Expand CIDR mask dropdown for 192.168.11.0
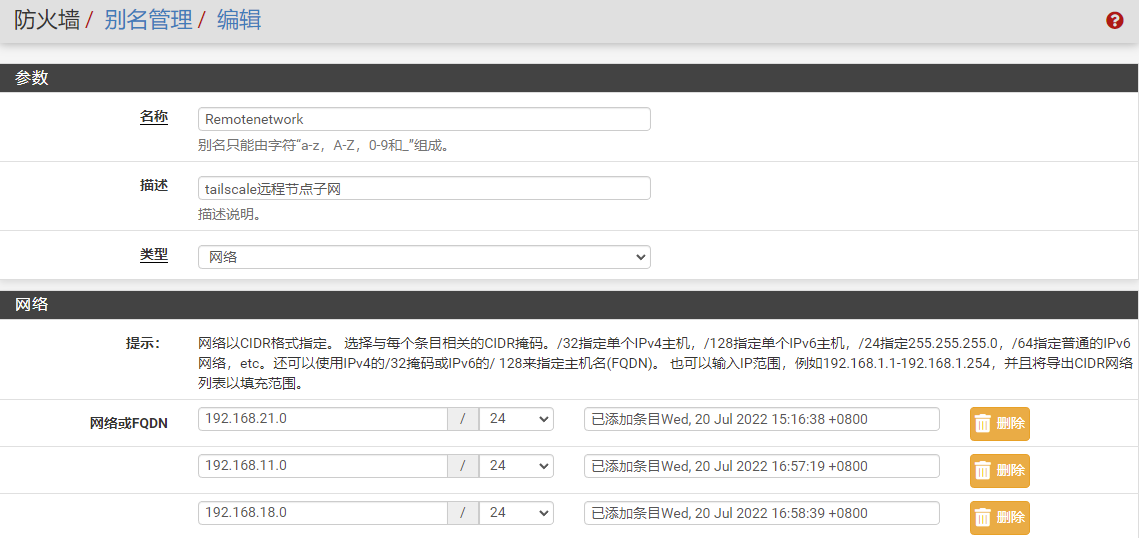Image resolution: width=1139 pixels, height=538 pixels. coord(516,466)
